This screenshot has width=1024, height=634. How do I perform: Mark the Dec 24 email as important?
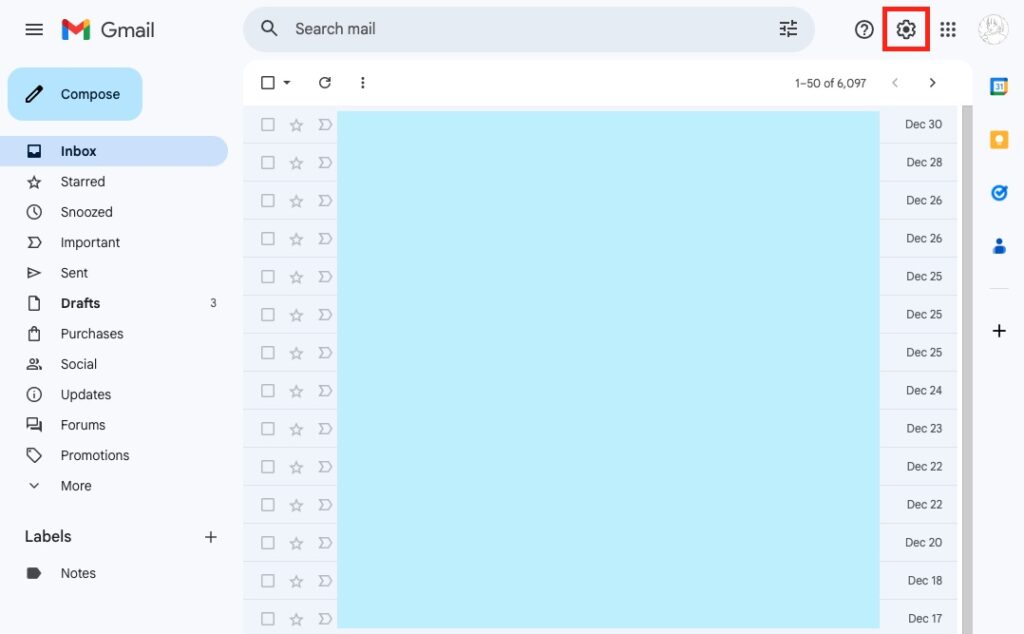[324, 391]
